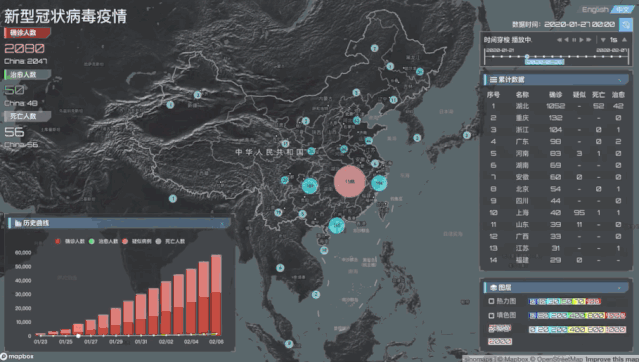639x362 pixels.
Task: Click the cluster marker at Singapore
Action: pyautogui.click(x=289, y=344)
